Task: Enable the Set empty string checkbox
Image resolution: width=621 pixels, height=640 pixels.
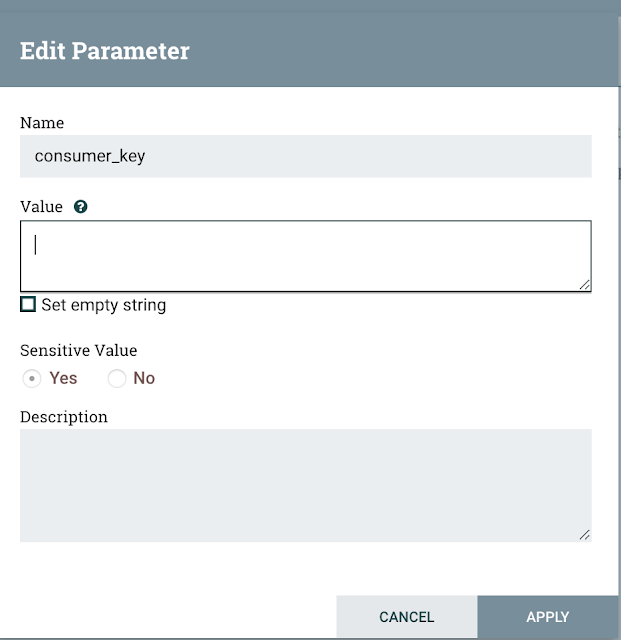Action: pyautogui.click(x=28, y=304)
